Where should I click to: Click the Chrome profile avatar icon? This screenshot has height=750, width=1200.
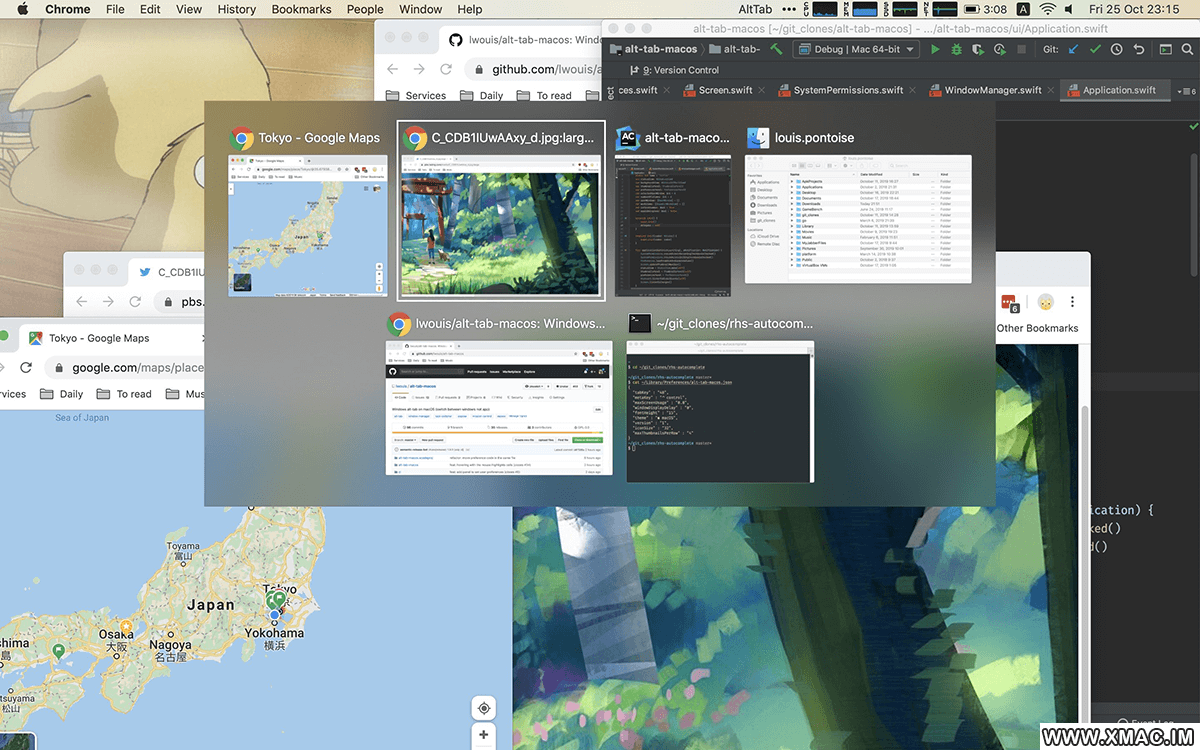coord(1045,302)
